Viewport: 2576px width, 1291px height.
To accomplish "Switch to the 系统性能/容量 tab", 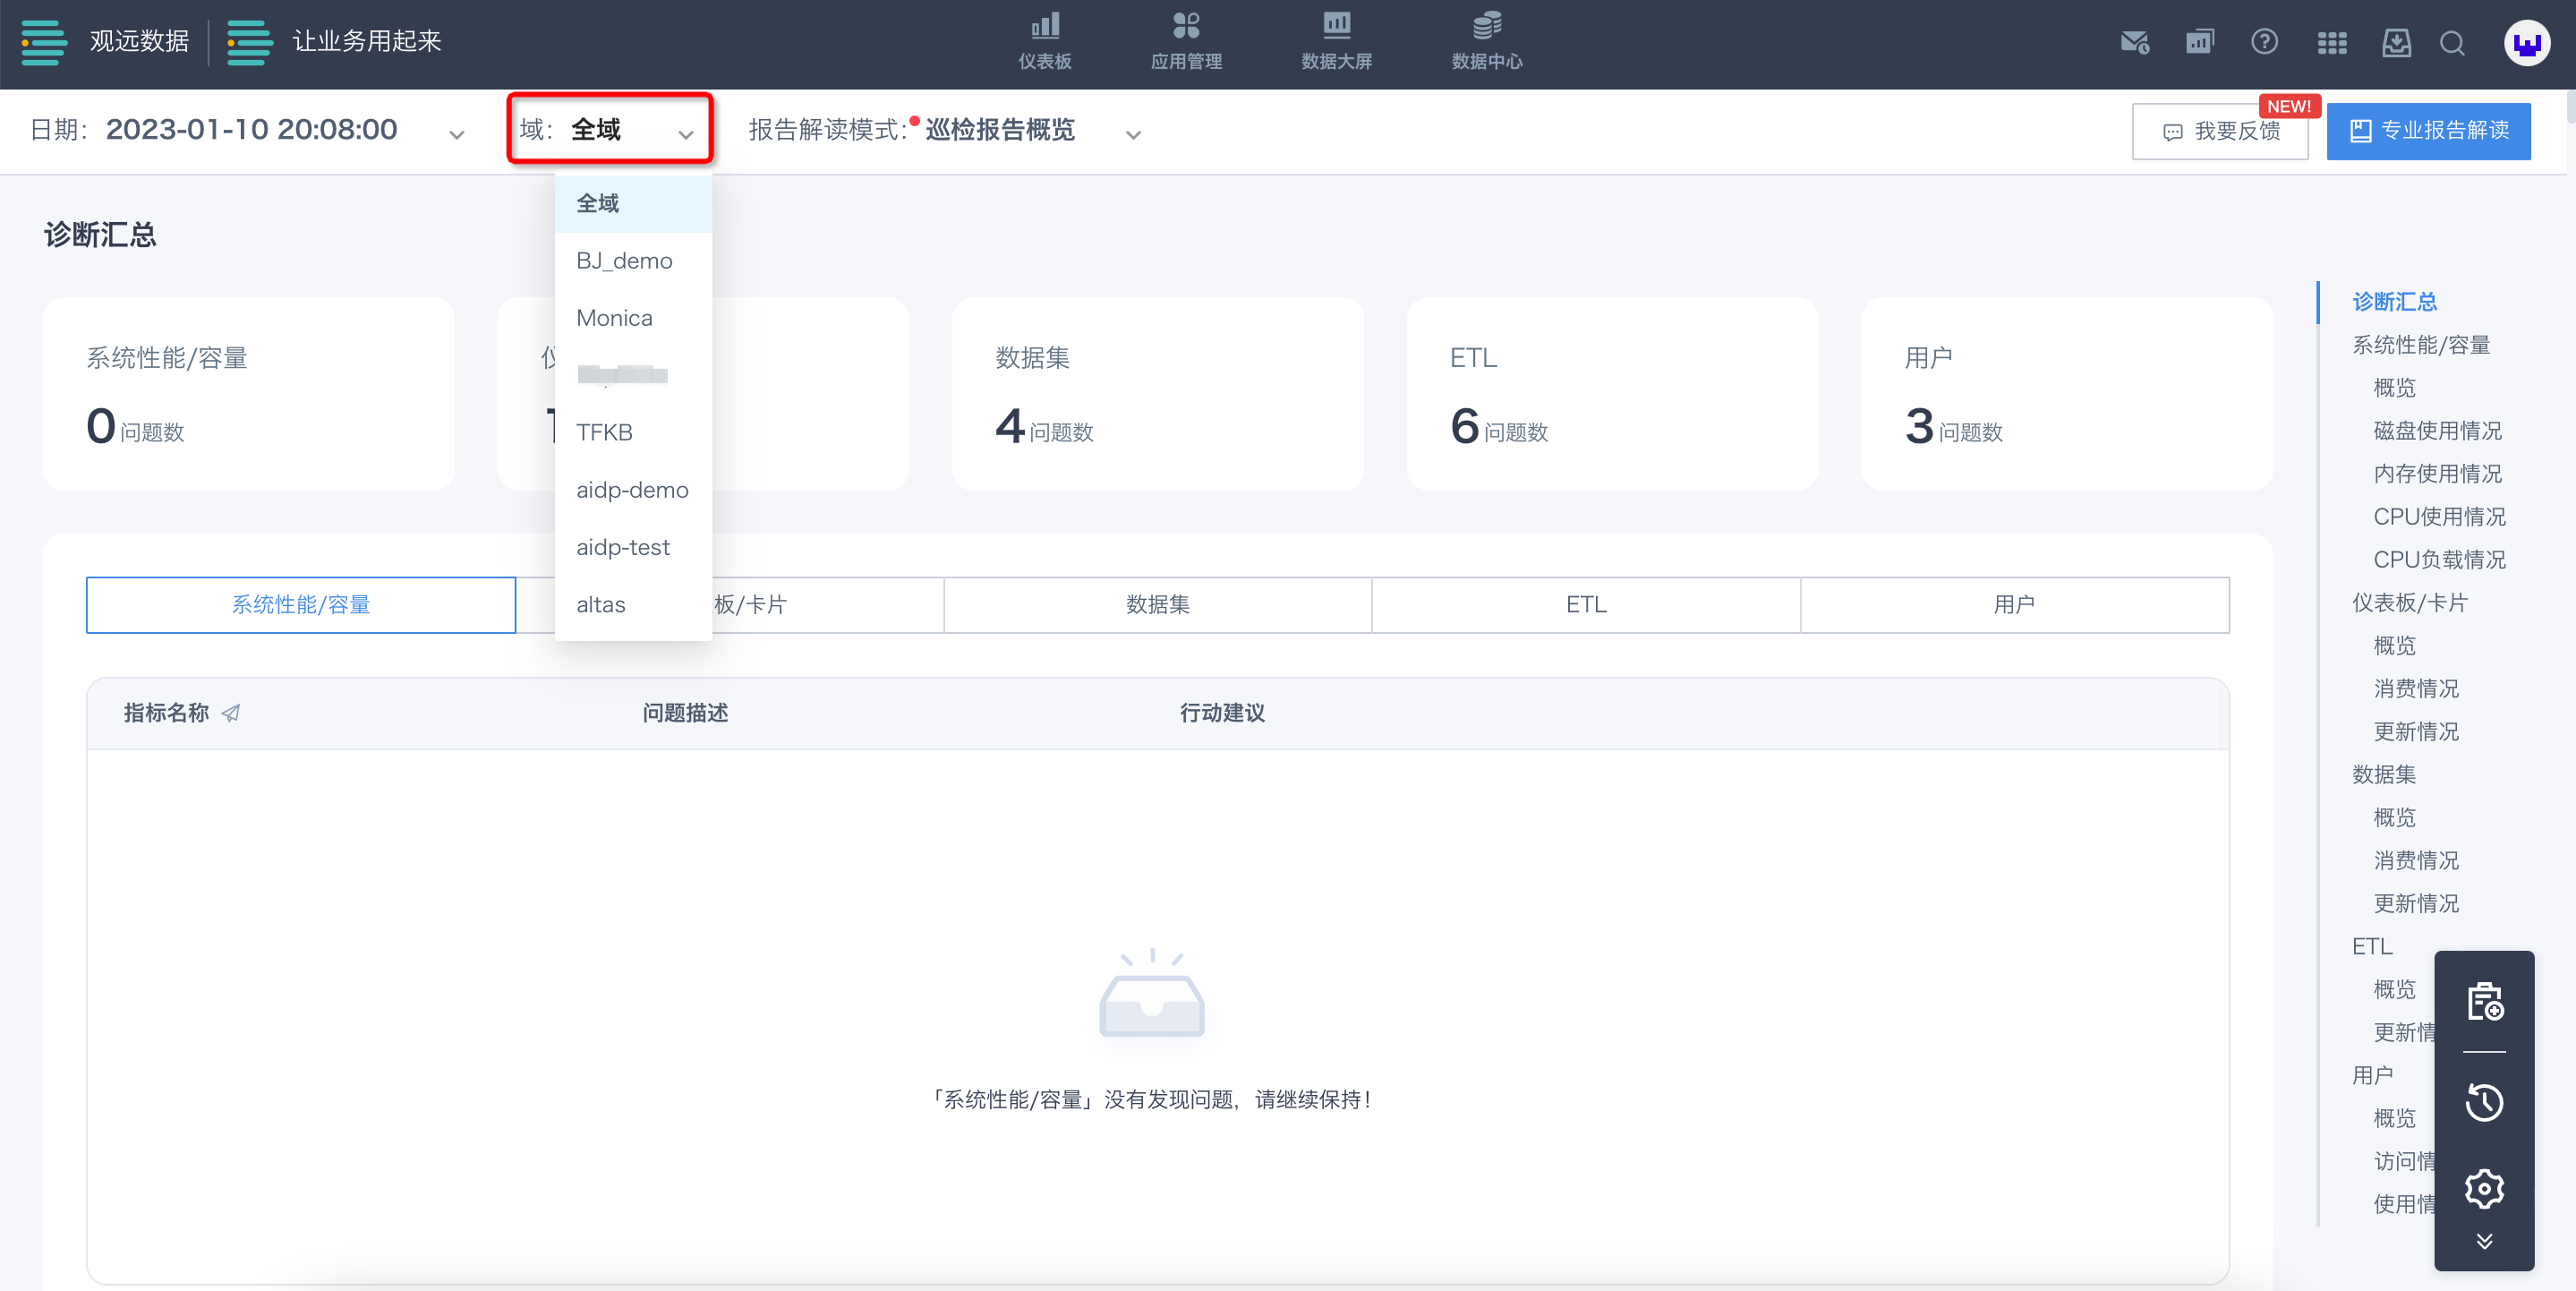I will pyautogui.click(x=301, y=605).
